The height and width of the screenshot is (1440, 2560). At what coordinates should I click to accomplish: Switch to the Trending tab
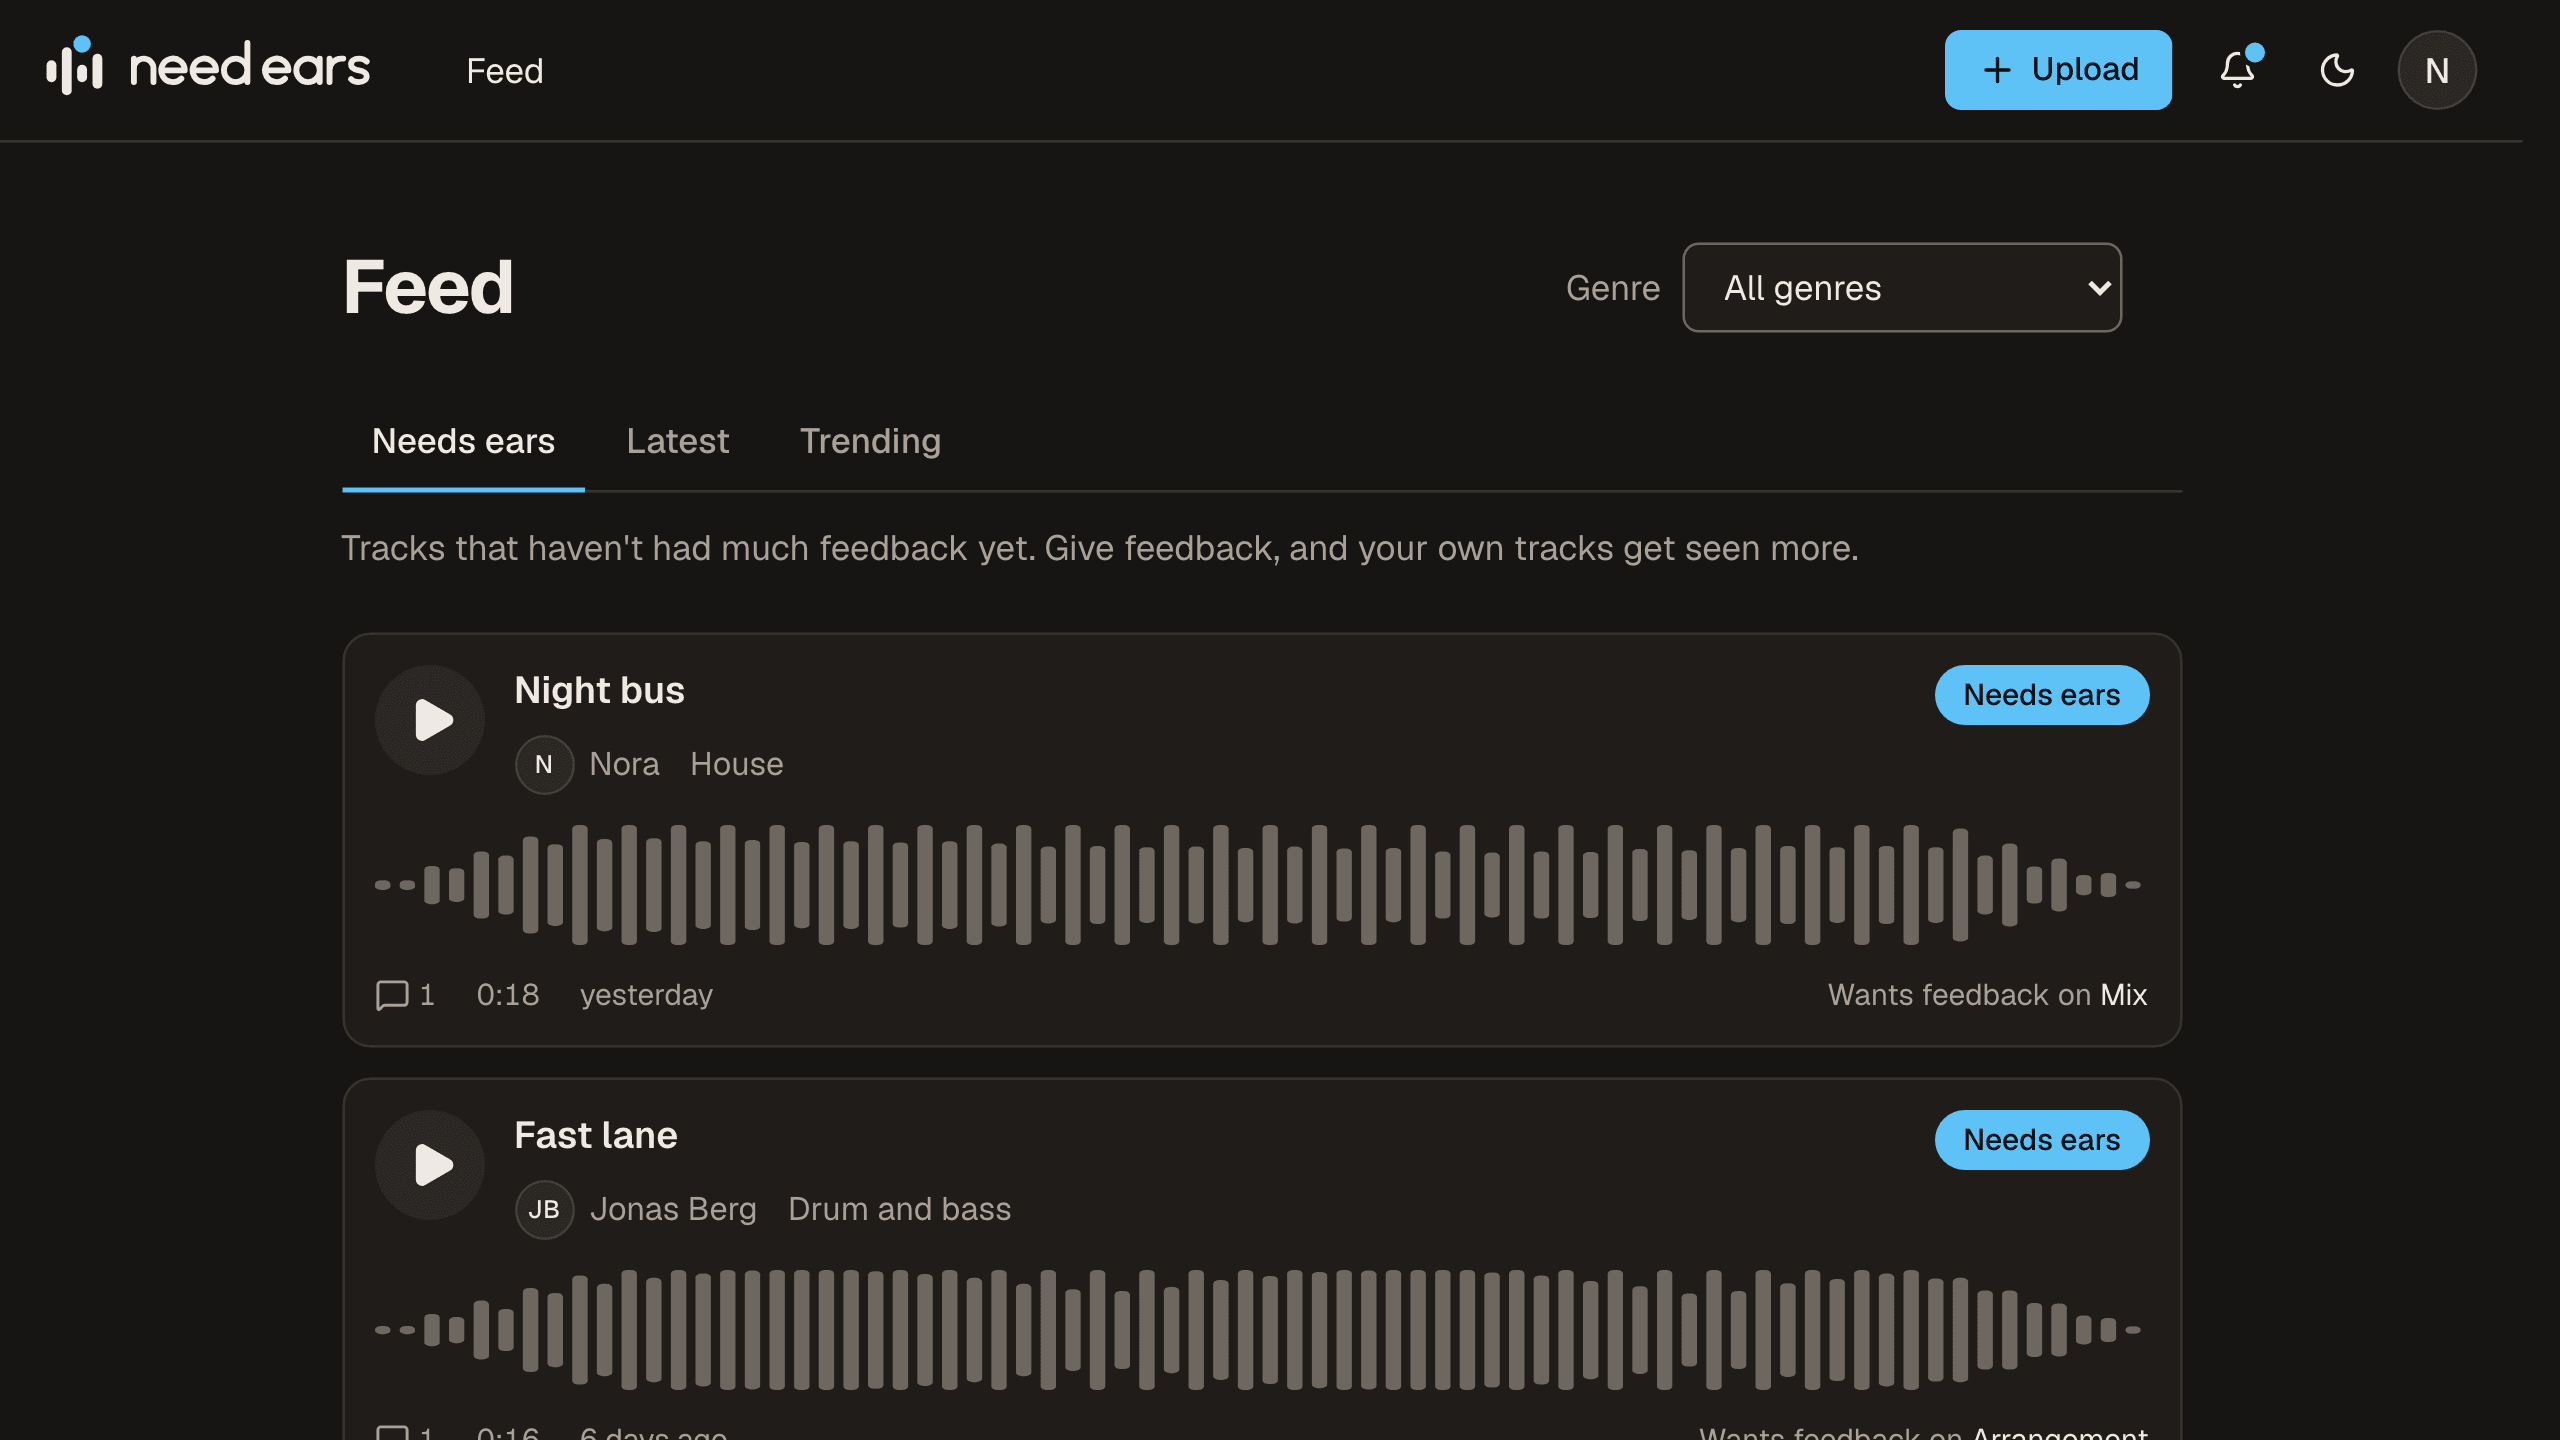[870, 442]
